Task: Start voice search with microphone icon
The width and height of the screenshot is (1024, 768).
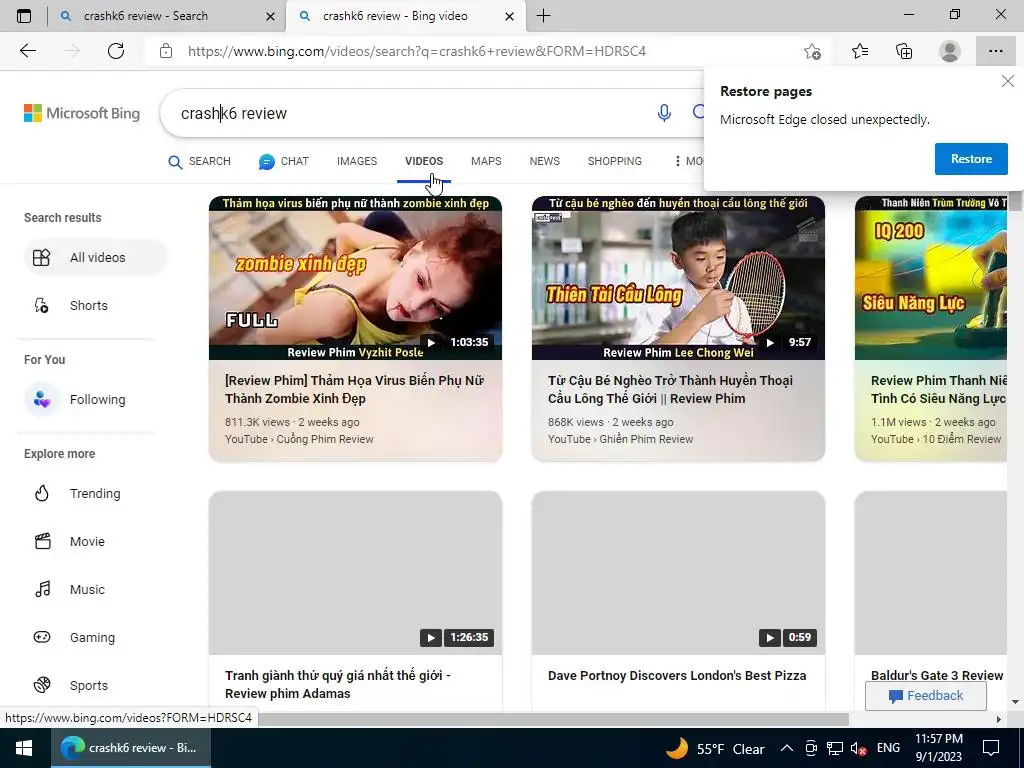Action: [x=664, y=113]
